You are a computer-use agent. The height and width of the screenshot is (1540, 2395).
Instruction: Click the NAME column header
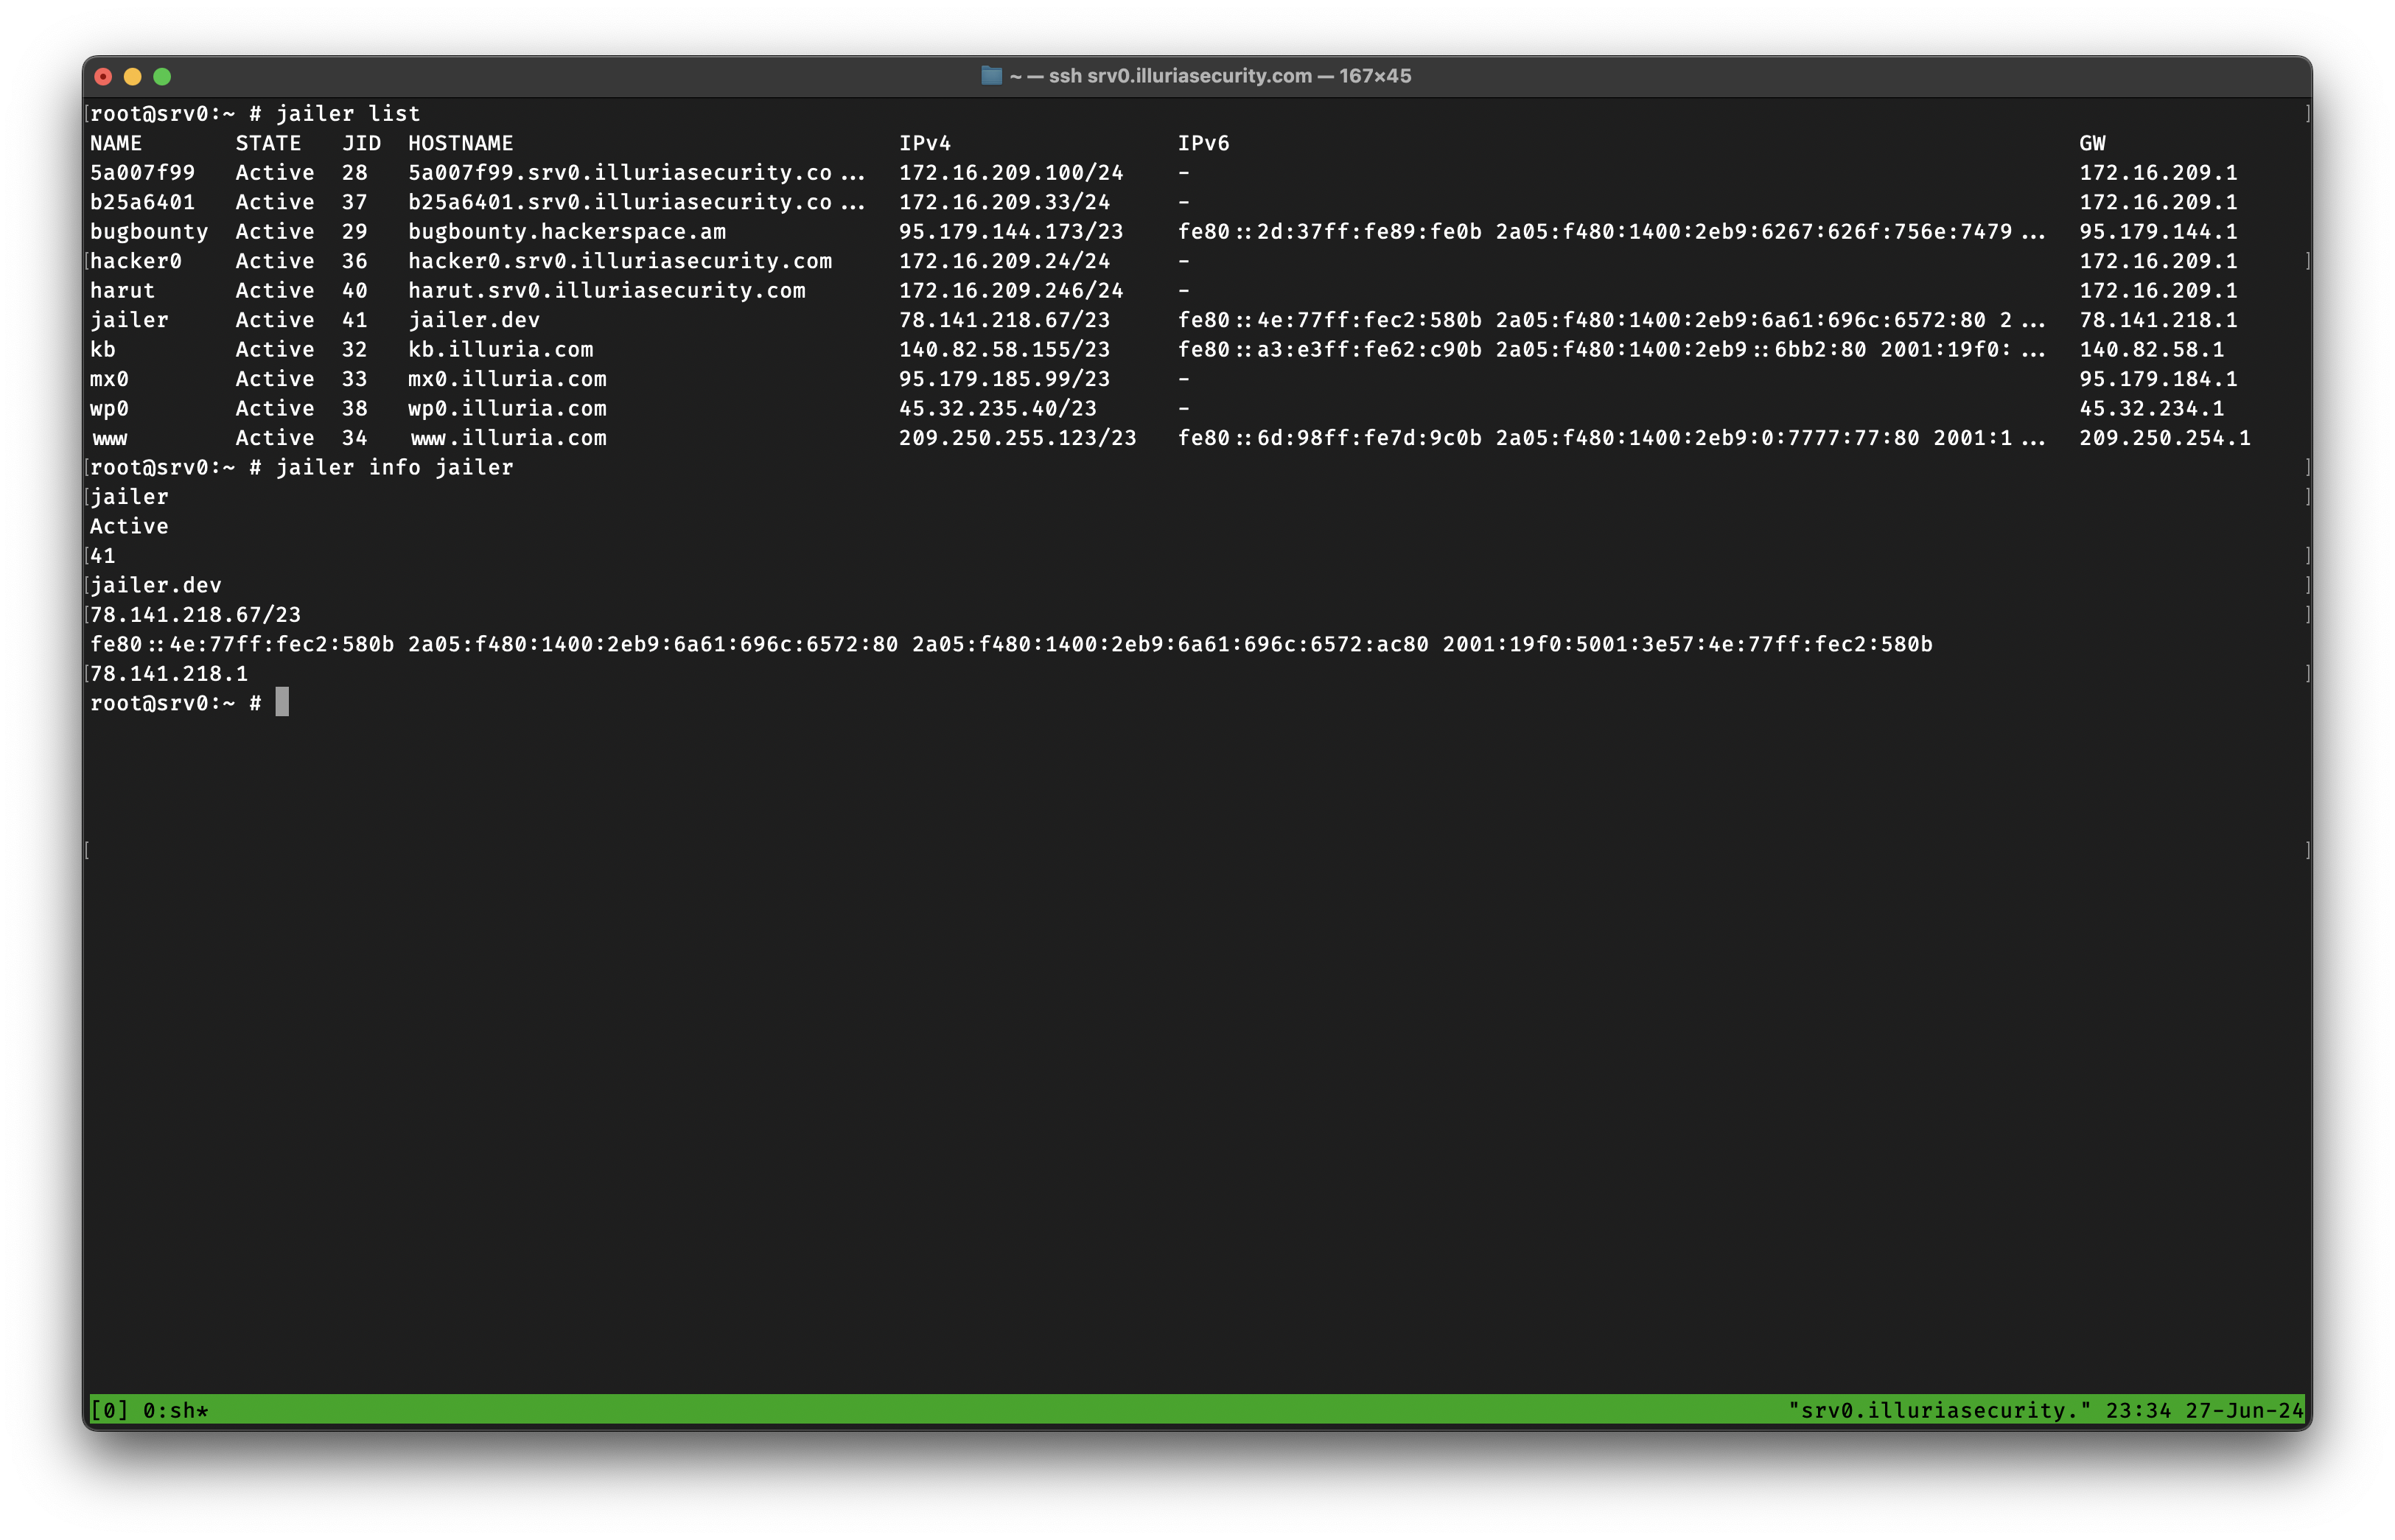tap(116, 143)
